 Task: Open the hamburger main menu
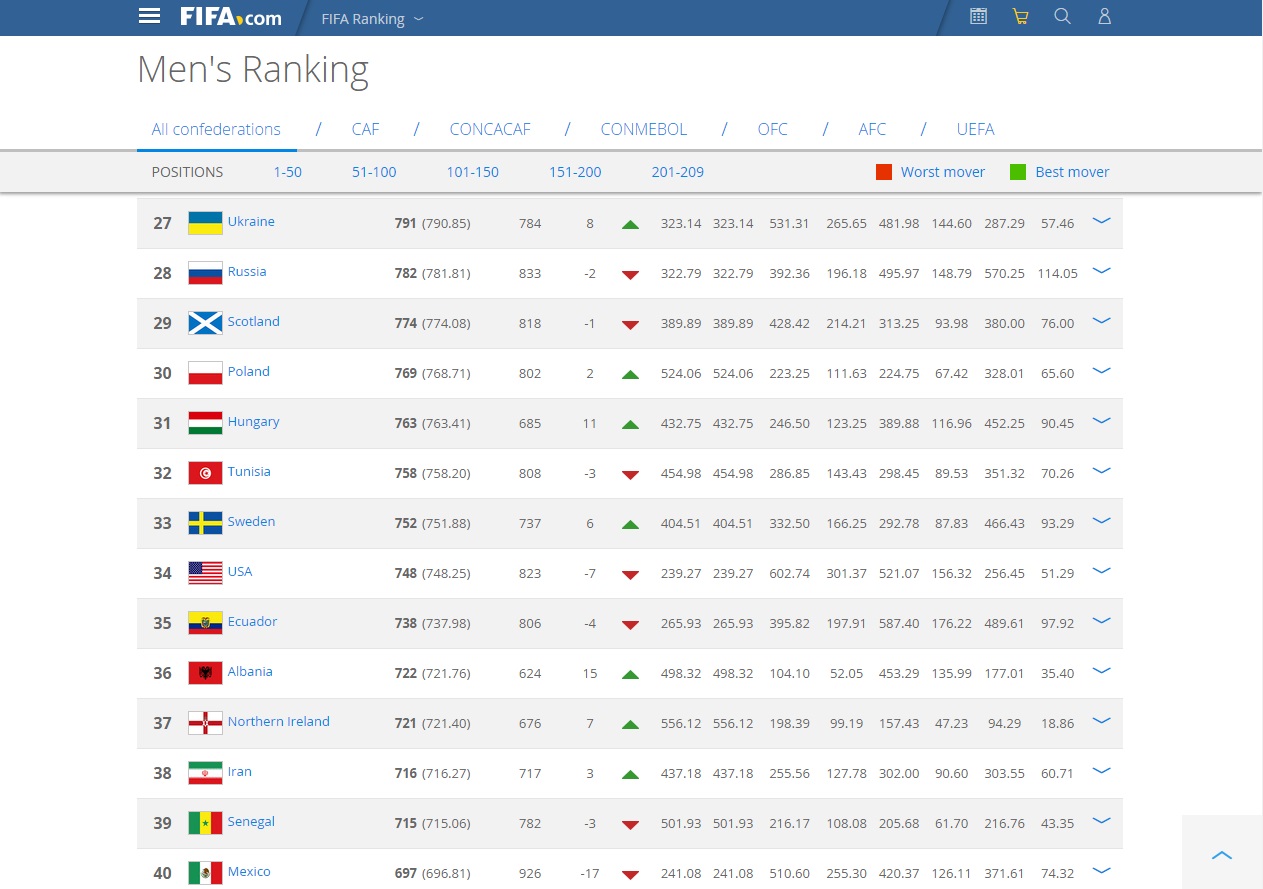point(149,16)
